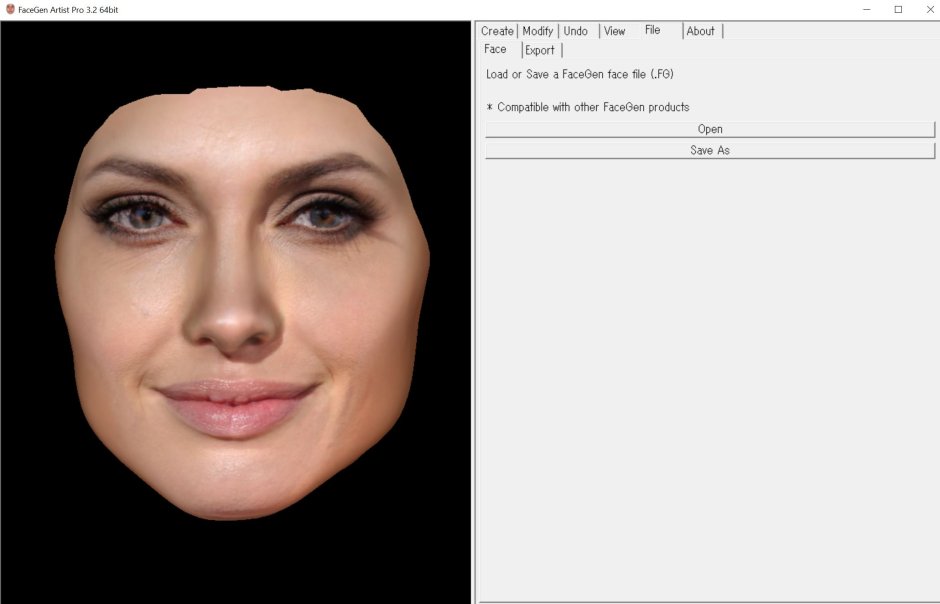Click the window title bar text
This screenshot has height=604, width=940.
[68, 9]
